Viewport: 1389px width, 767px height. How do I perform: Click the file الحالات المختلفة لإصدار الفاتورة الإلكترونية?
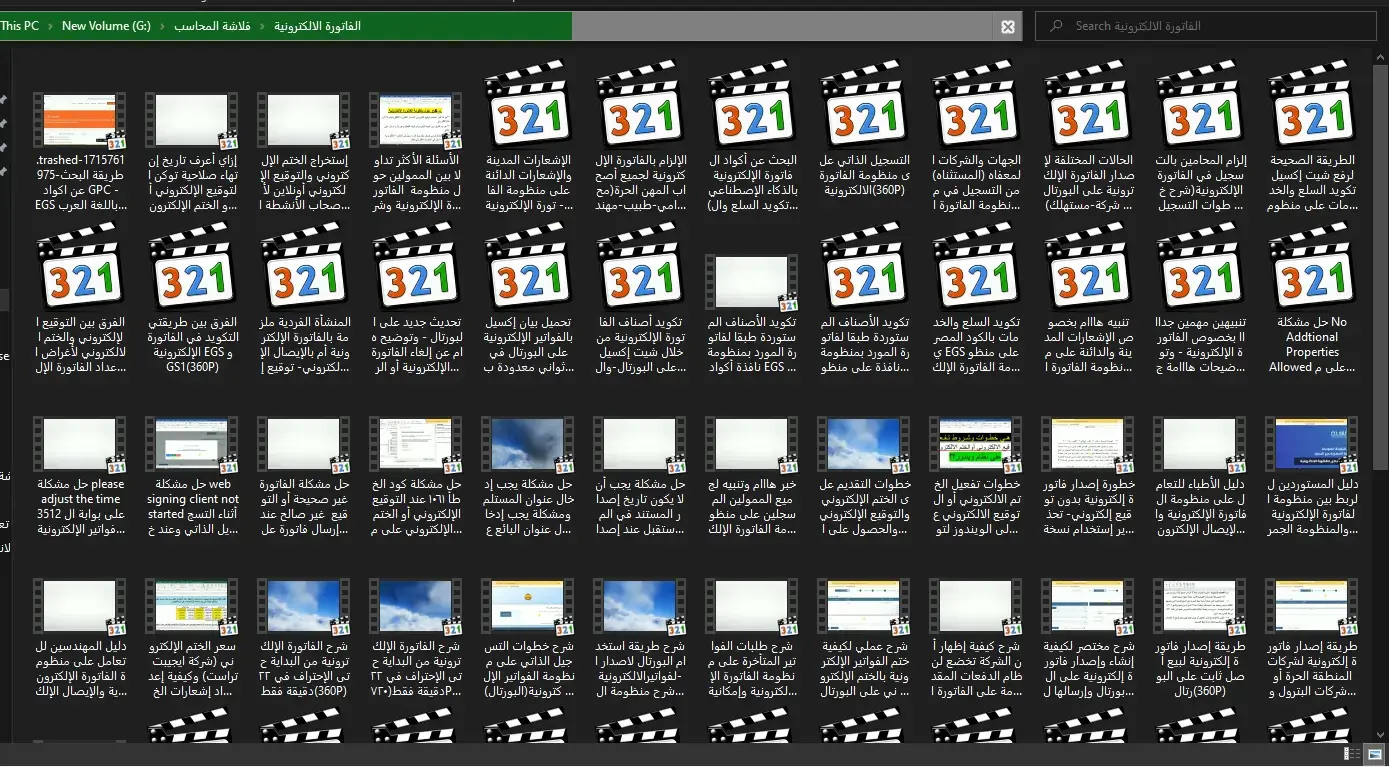(1089, 137)
